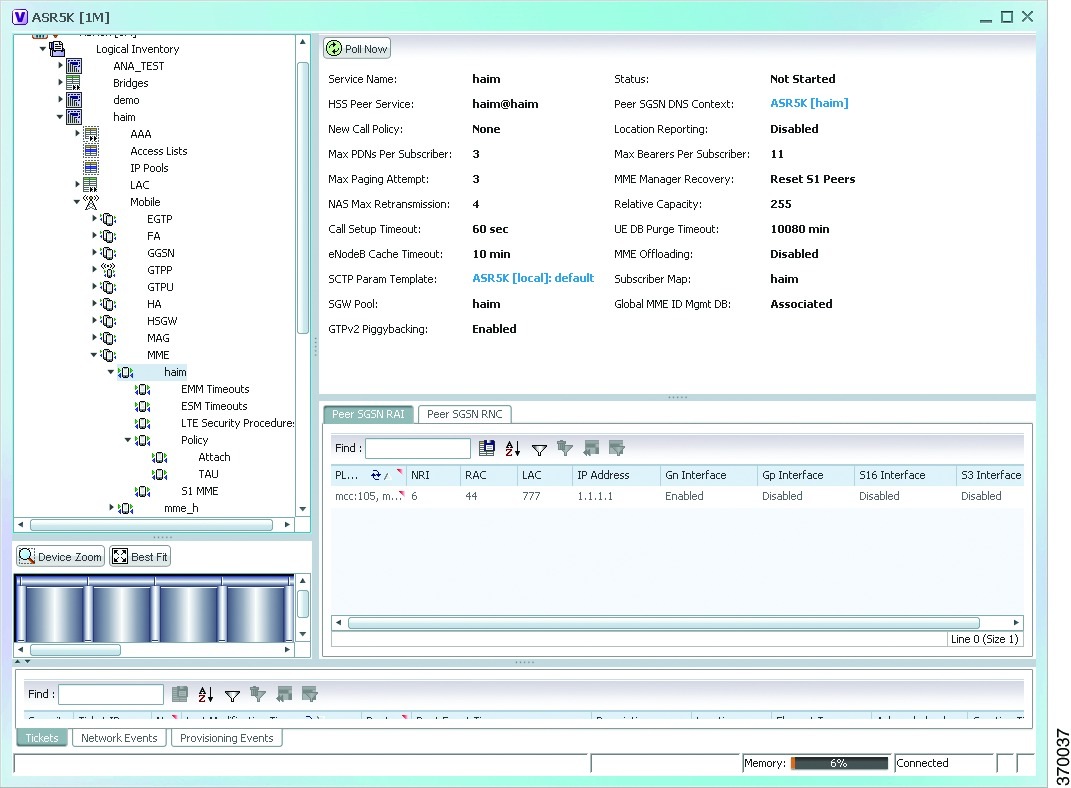
Task: Select the S1 MME tree item
Action: pyautogui.click(x=199, y=492)
